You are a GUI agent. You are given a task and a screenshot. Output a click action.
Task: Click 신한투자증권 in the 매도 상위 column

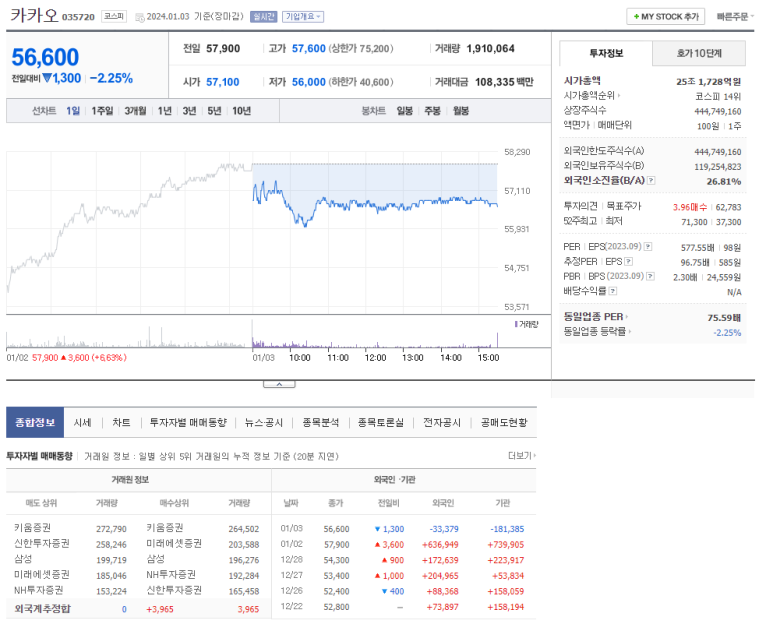coord(42,543)
